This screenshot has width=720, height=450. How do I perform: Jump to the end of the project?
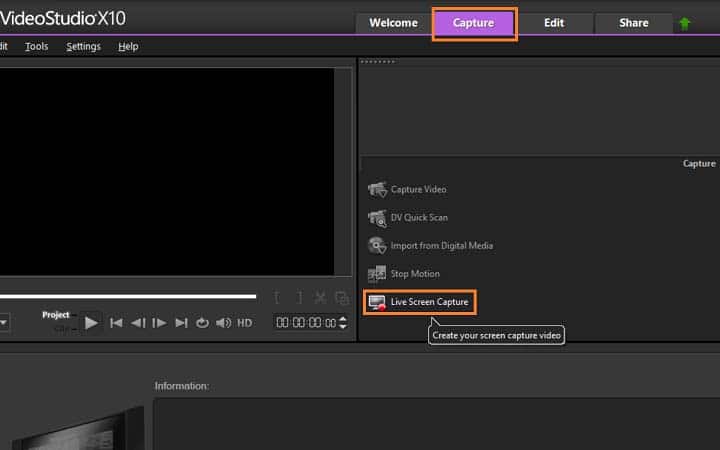coord(181,323)
